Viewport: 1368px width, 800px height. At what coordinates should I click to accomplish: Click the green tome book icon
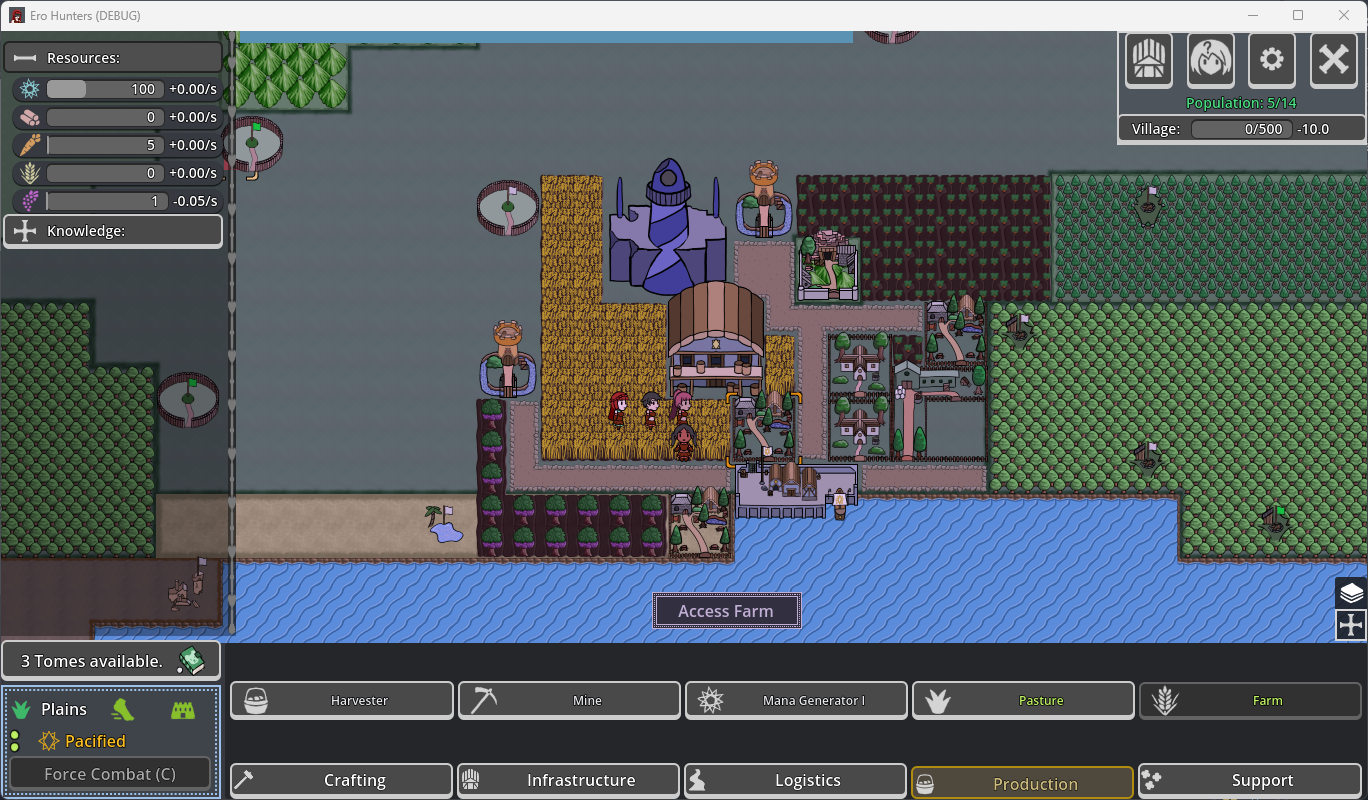191,660
